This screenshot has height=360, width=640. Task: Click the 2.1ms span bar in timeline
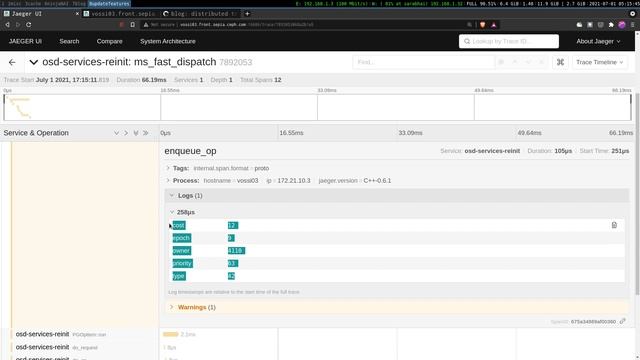[171, 334]
